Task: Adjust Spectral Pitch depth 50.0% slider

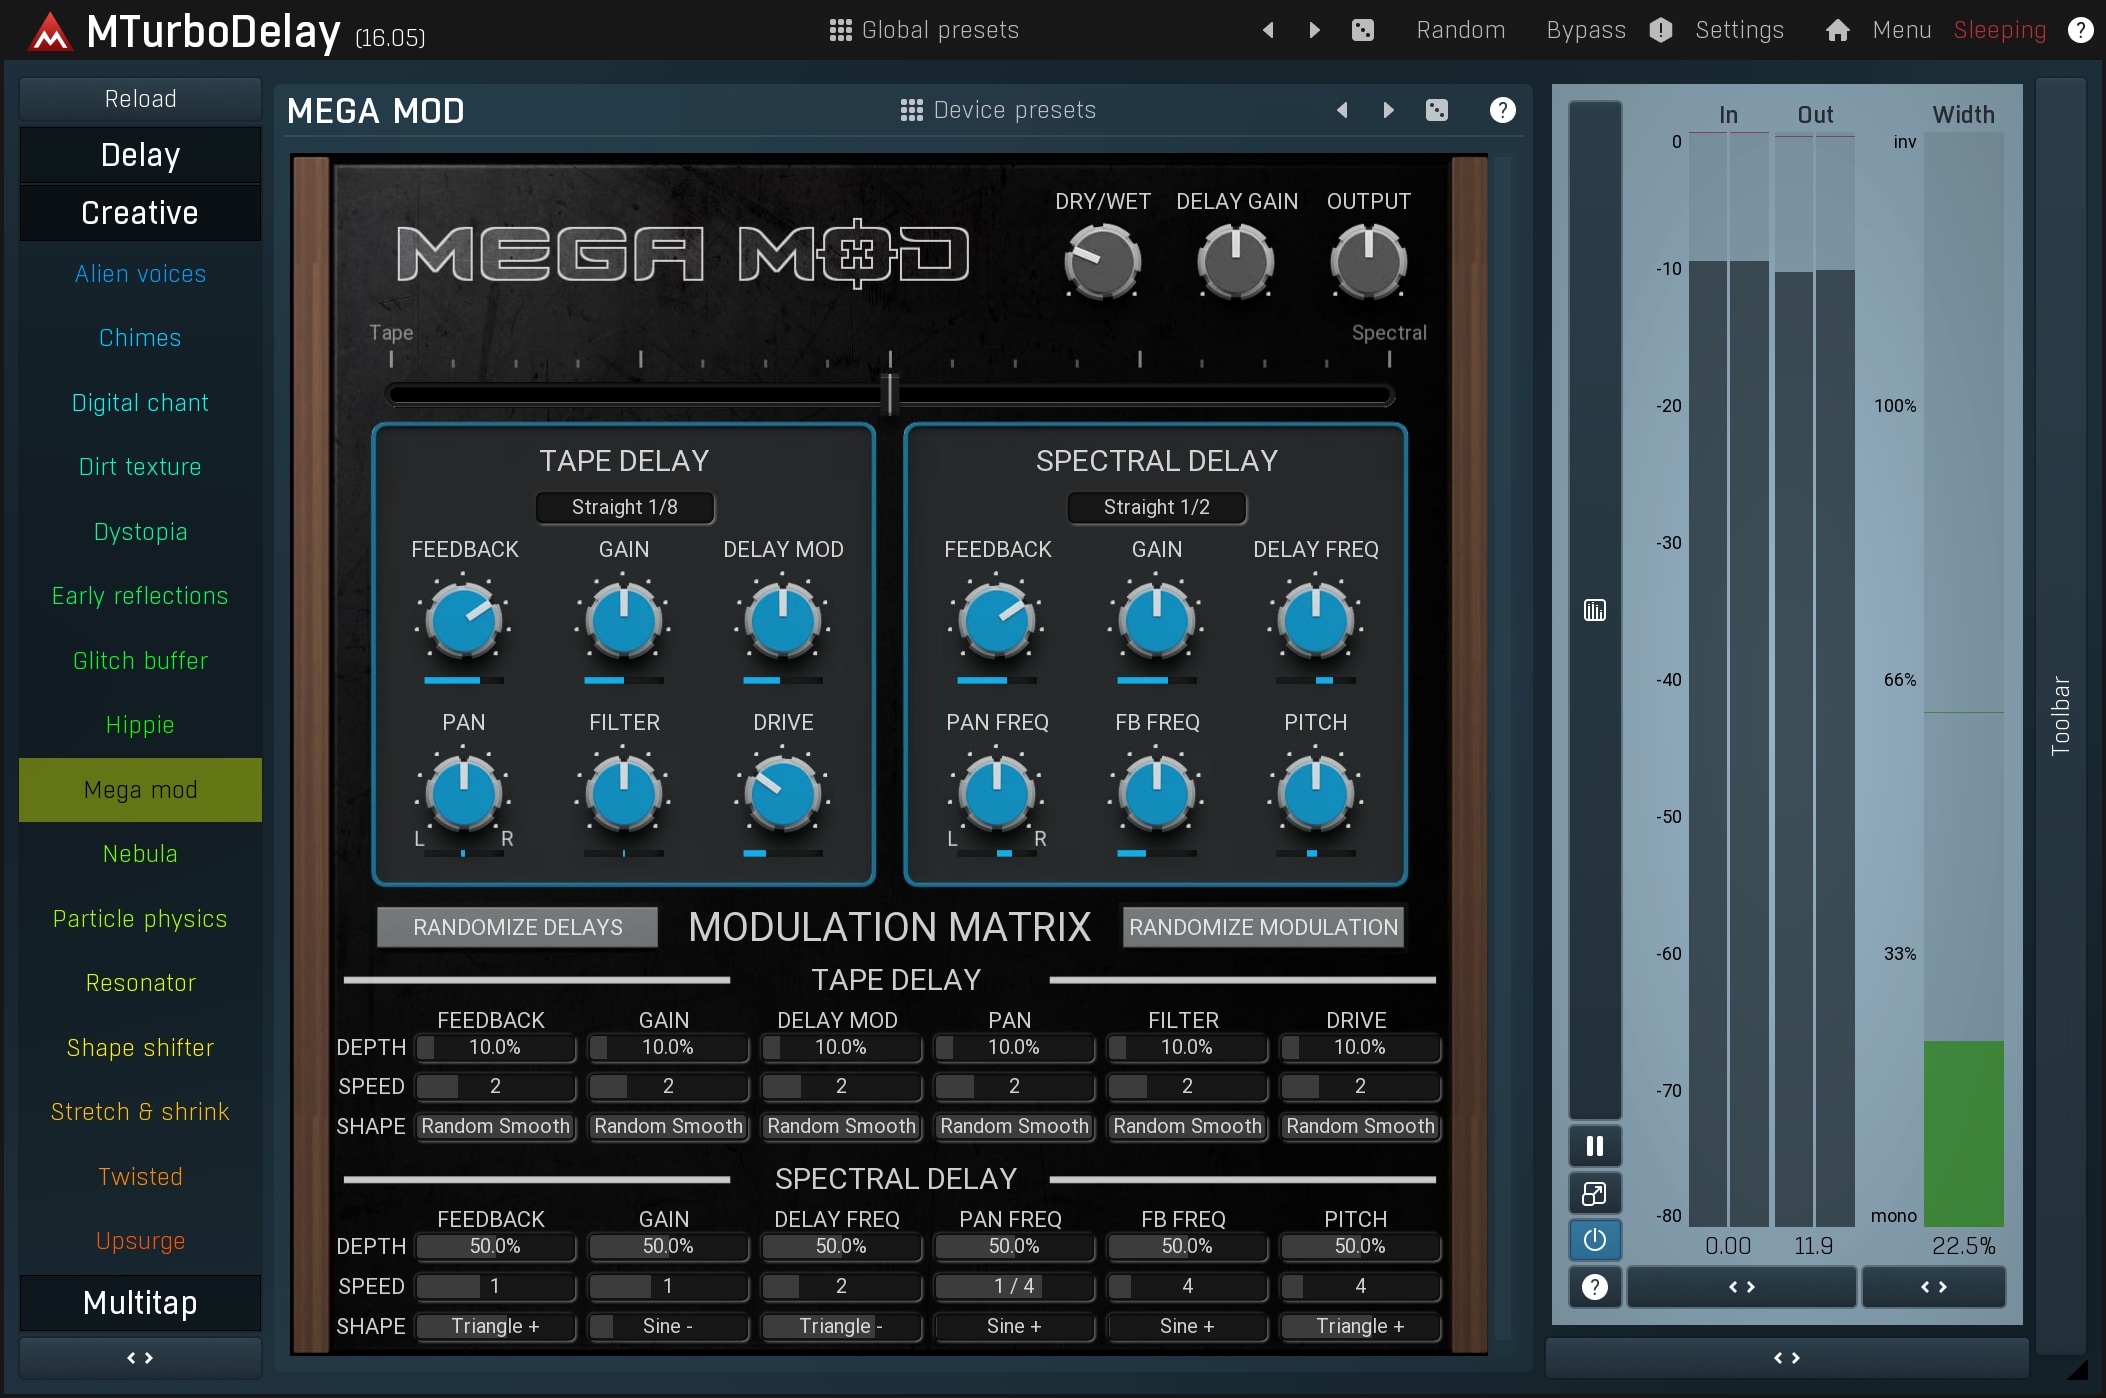Action: (x=1360, y=1246)
